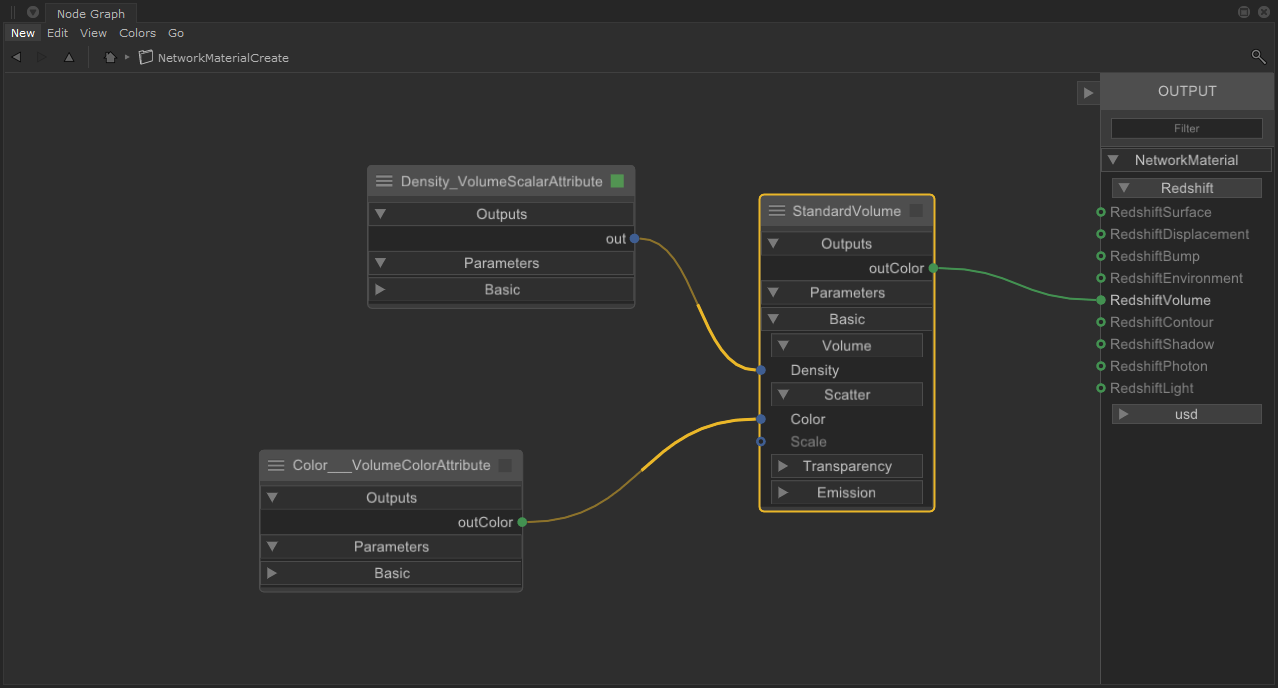
Task: Open the Colors menu
Action: (x=137, y=33)
